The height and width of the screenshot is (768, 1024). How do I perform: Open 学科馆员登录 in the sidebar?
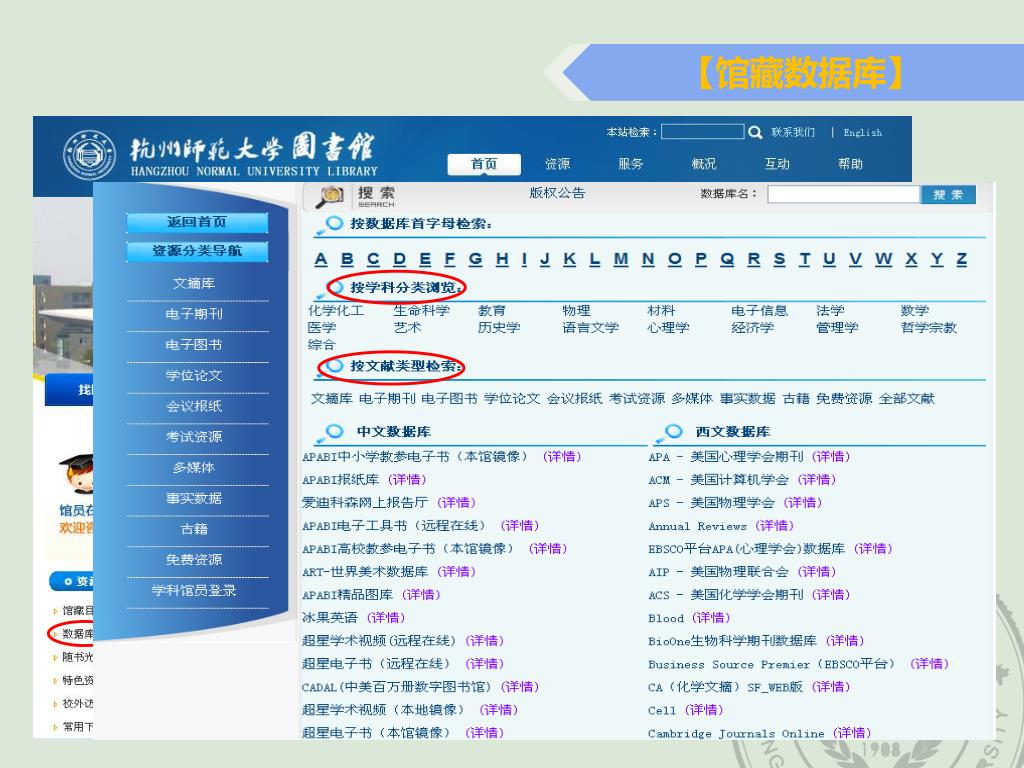click(x=194, y=590)
